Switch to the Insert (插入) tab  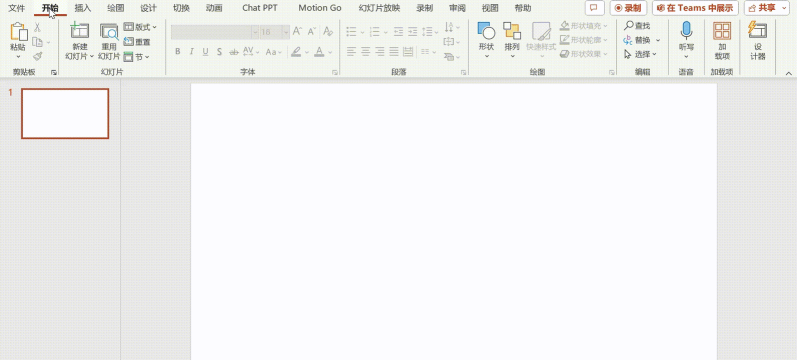click(x=82, y=8)
